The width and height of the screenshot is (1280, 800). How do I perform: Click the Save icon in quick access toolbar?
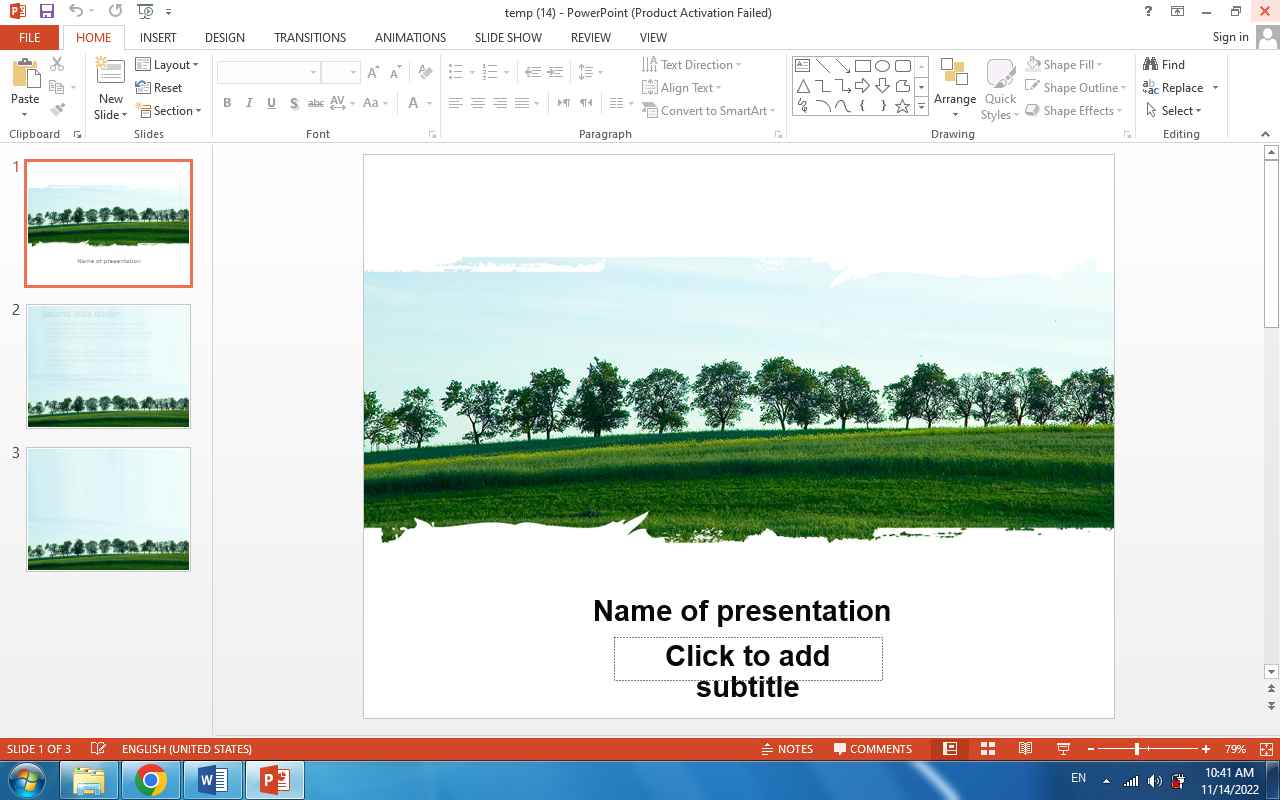point(46,12)
